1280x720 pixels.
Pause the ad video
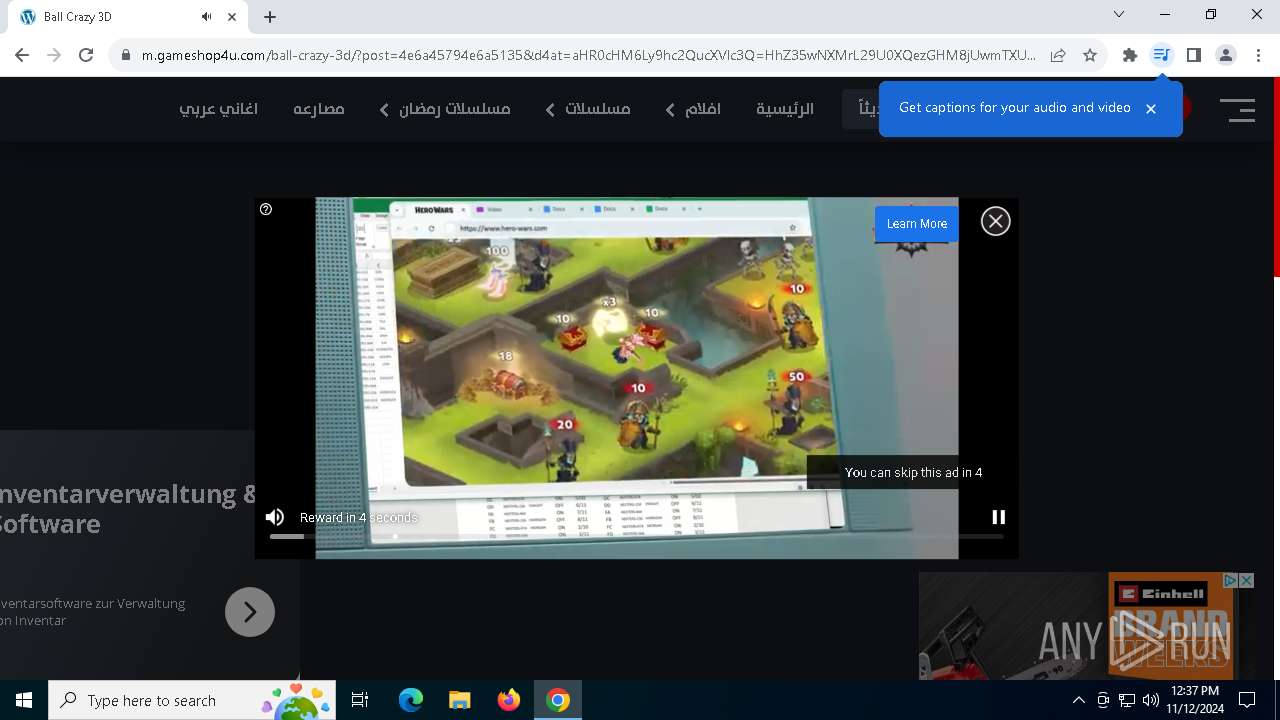point(998,517)
